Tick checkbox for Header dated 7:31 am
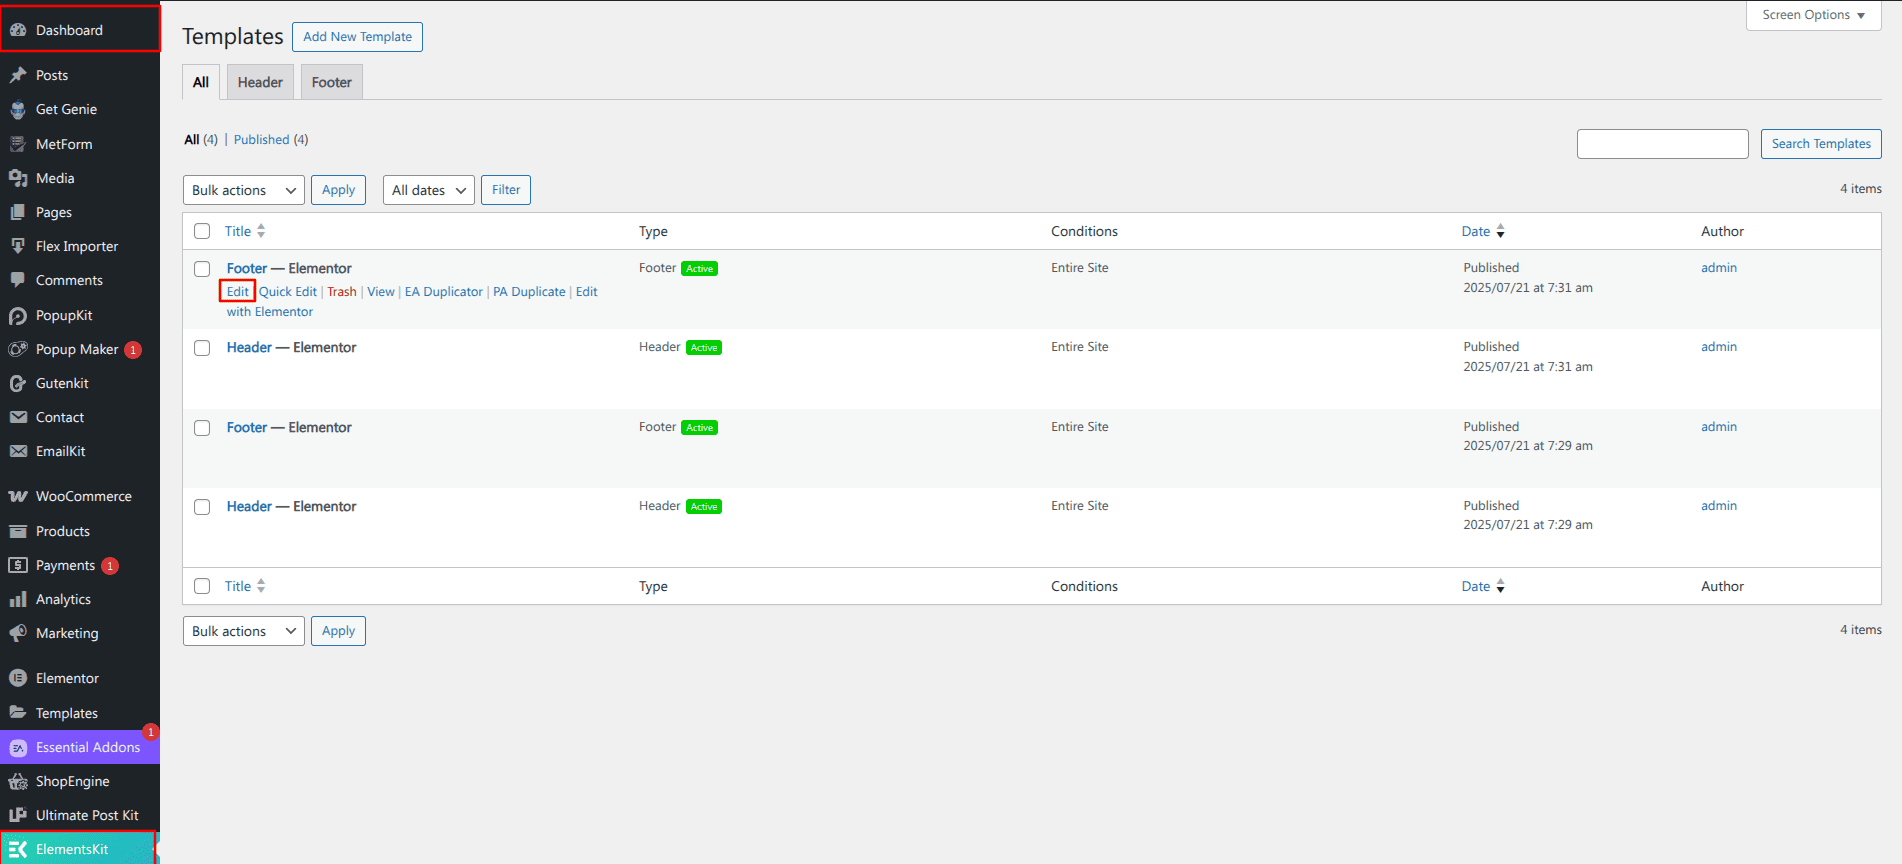The height and width of the screenshot is (864, 1902). [x=202, y=348]
